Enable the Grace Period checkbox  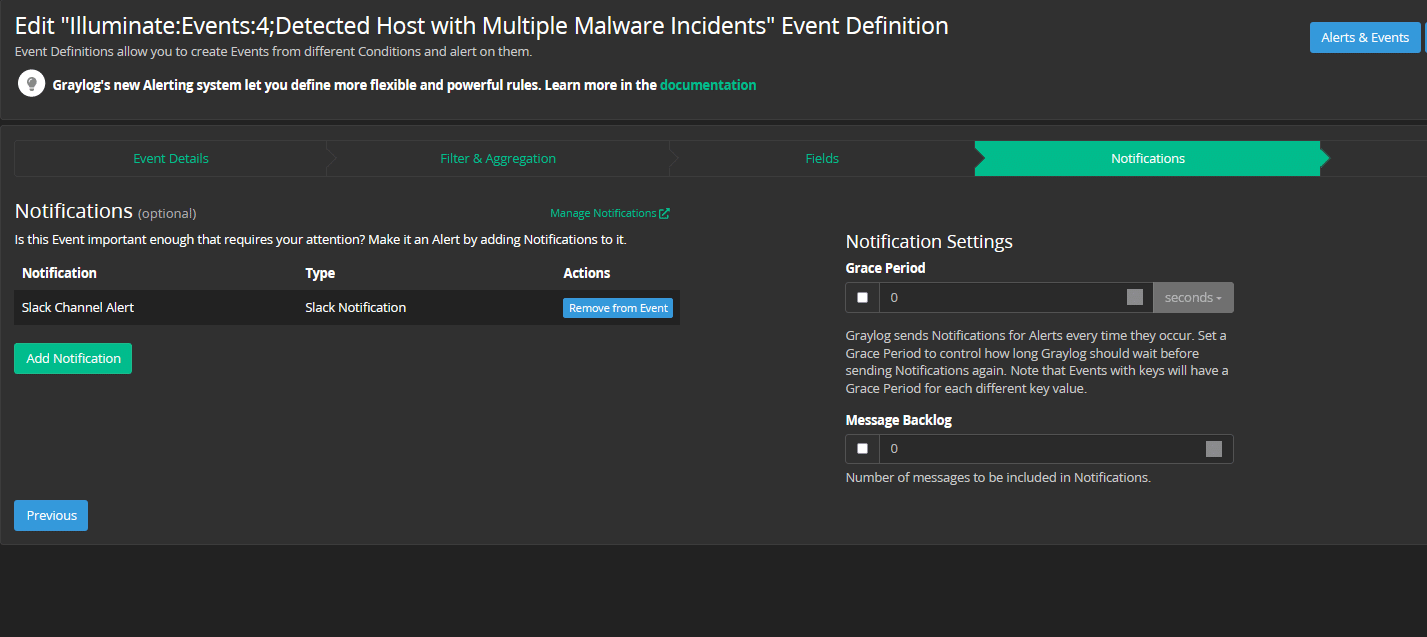[x=861, y=297]
